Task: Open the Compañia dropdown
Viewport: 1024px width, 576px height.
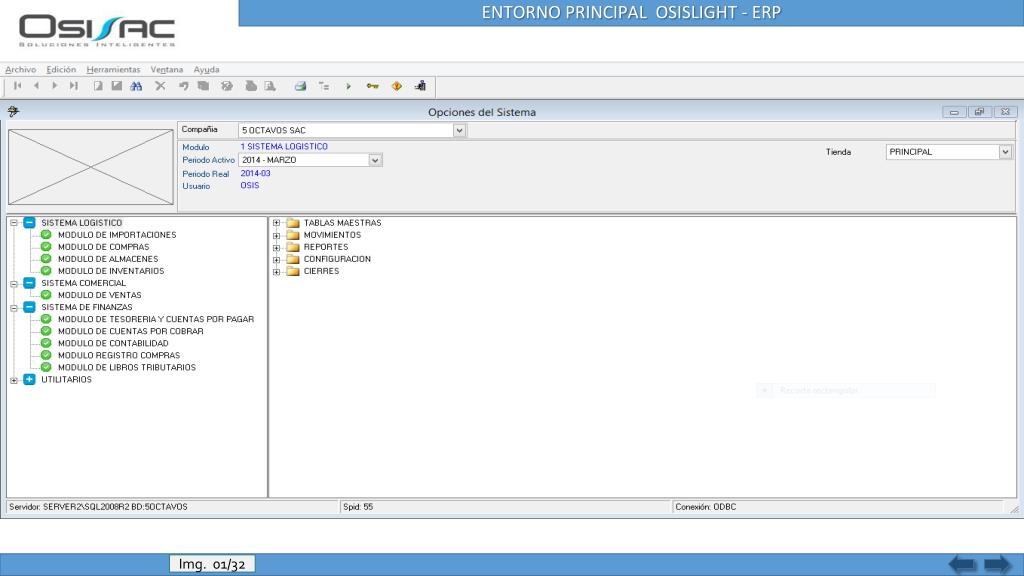Action: 459,131
